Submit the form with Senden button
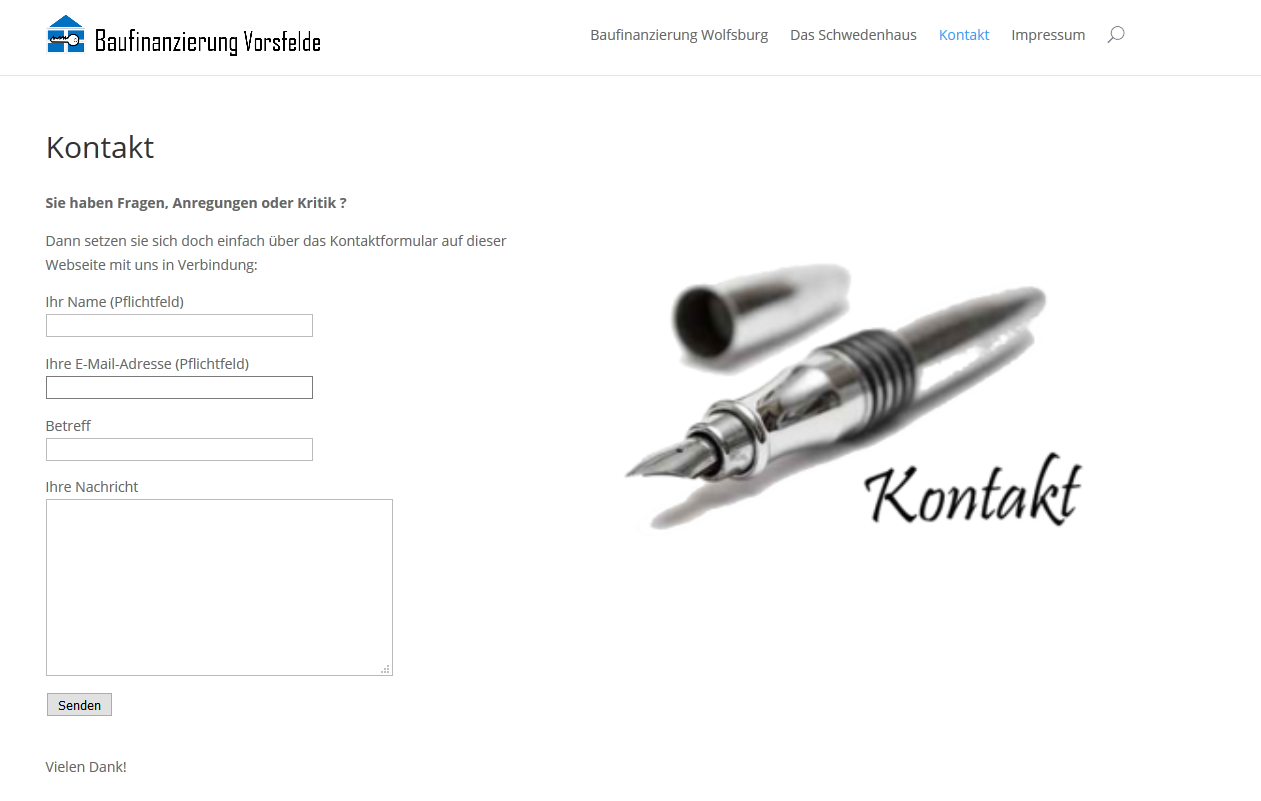 tap(79, 705)
